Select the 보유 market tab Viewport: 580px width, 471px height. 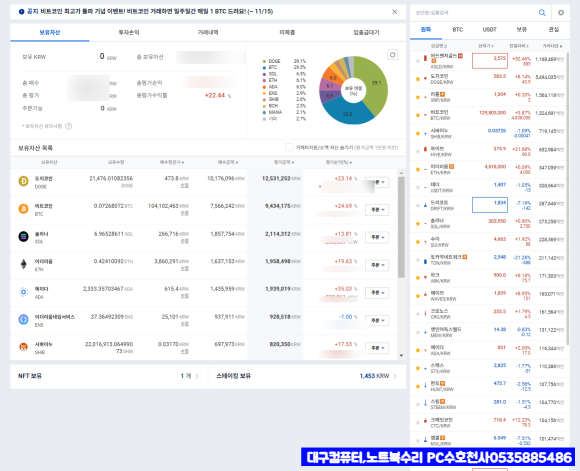pyautogui.click(x=522, y=30)
